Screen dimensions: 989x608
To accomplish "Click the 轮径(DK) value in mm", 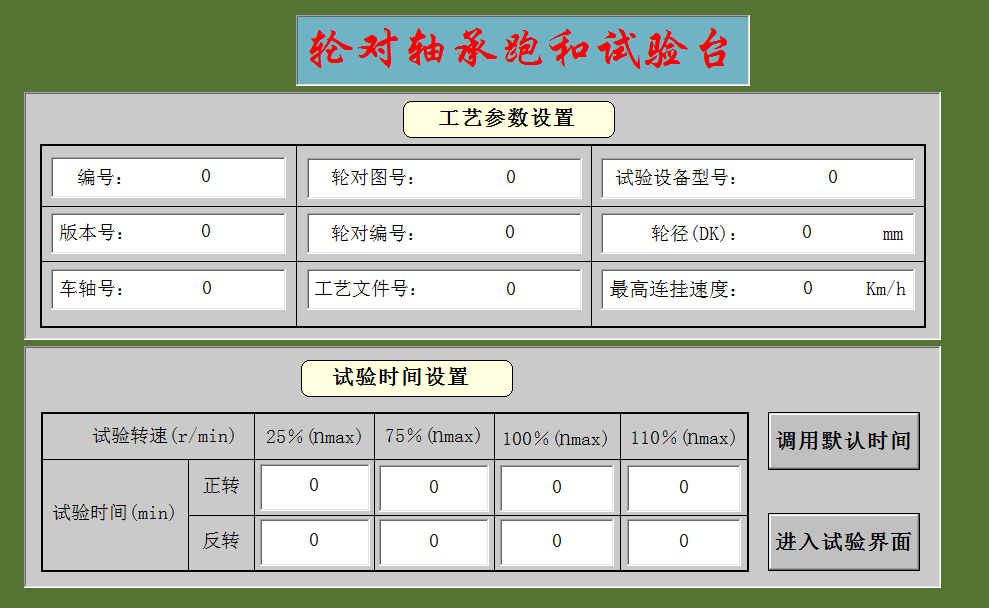I will [807, 233].
